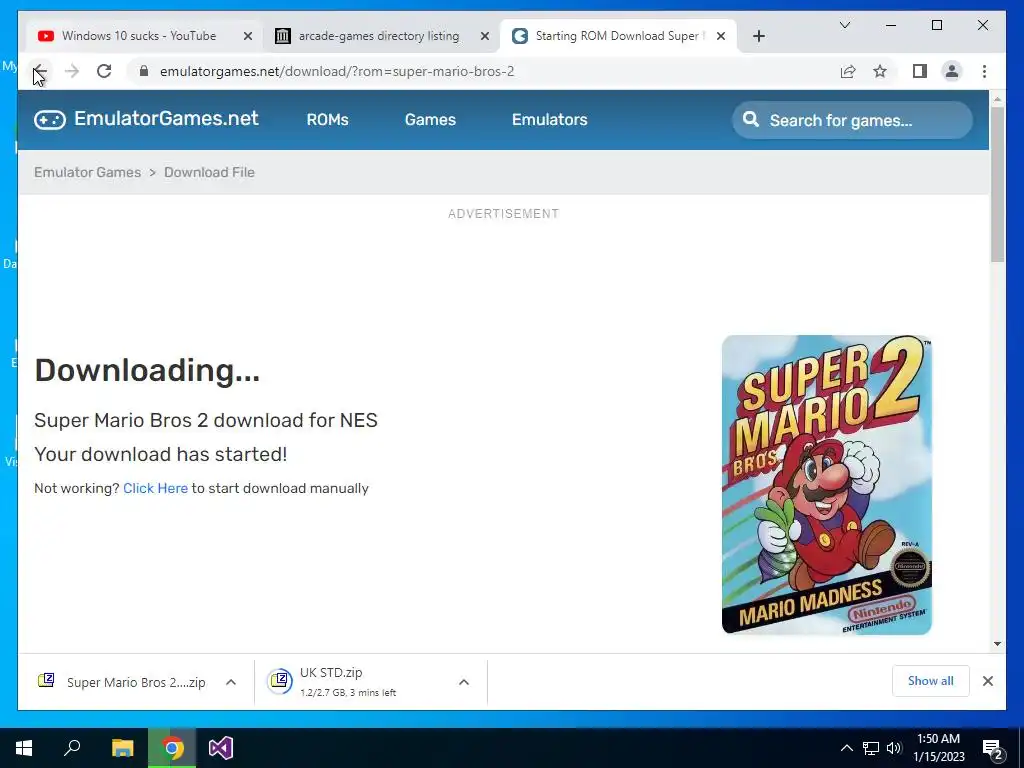Click the UK STD.zip download progress icon

point(280,681)
